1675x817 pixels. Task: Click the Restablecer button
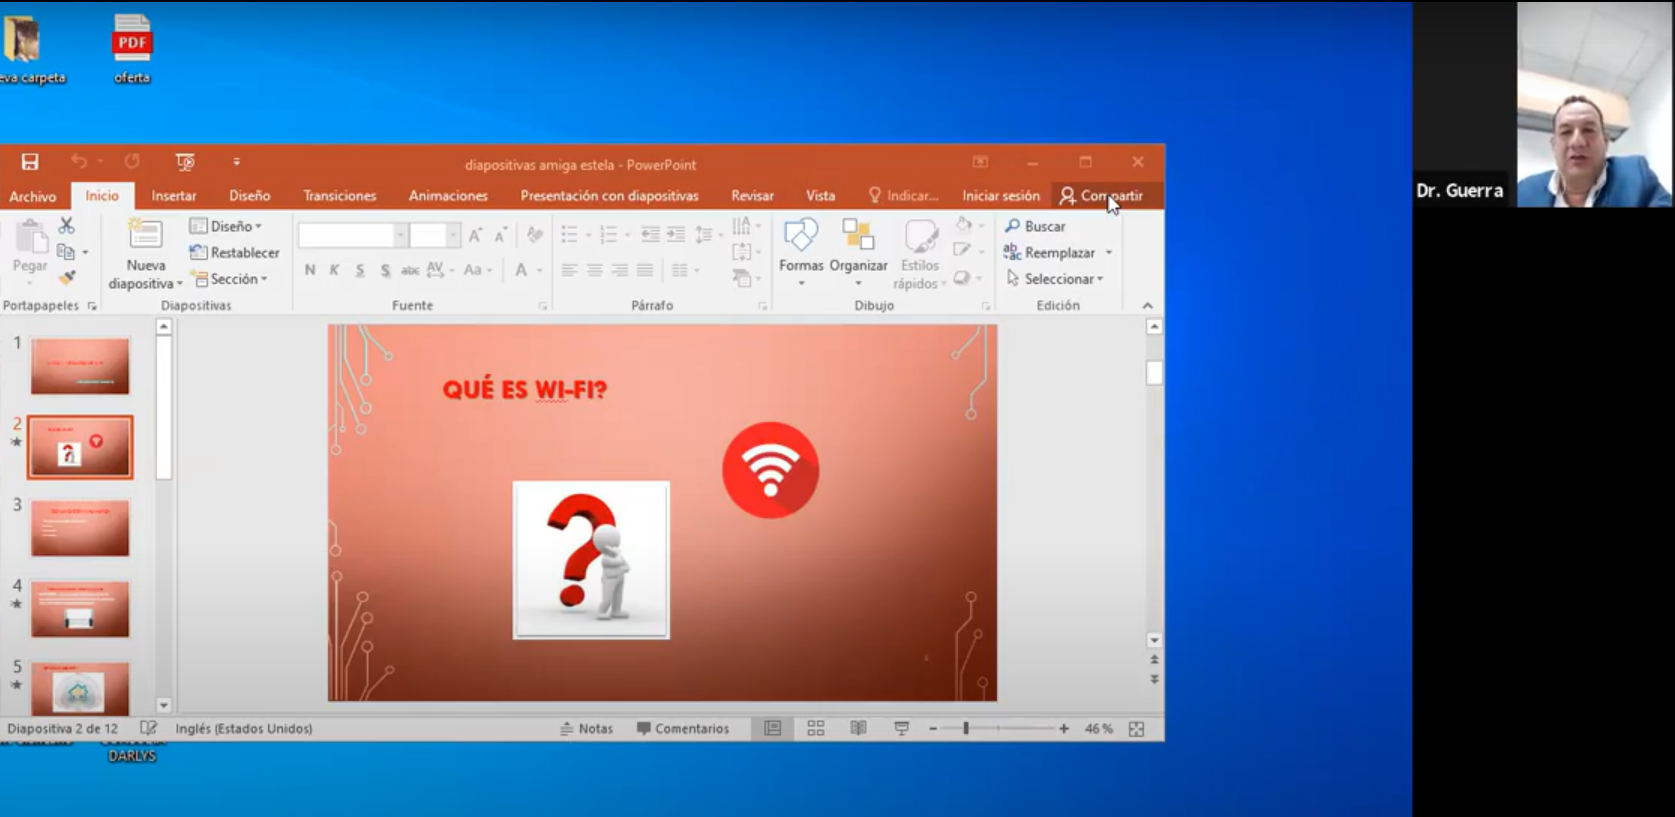(234, 253)
